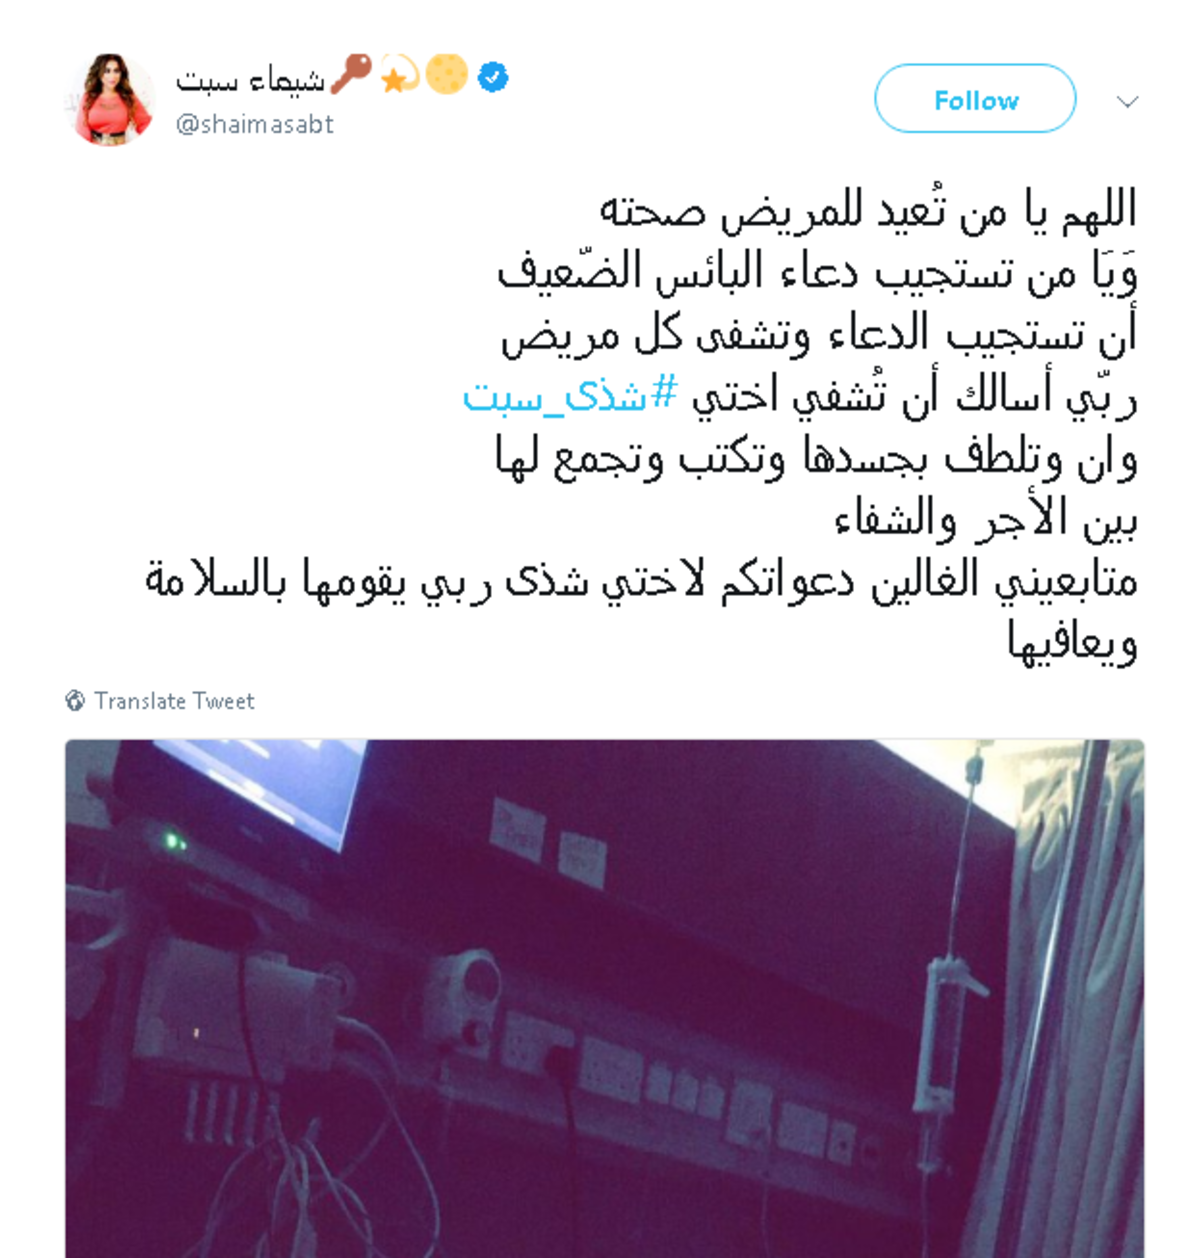Click the key emoji beside the name
The image size is (1200, 1258).
pyautogui.click(x=351, y=74)
